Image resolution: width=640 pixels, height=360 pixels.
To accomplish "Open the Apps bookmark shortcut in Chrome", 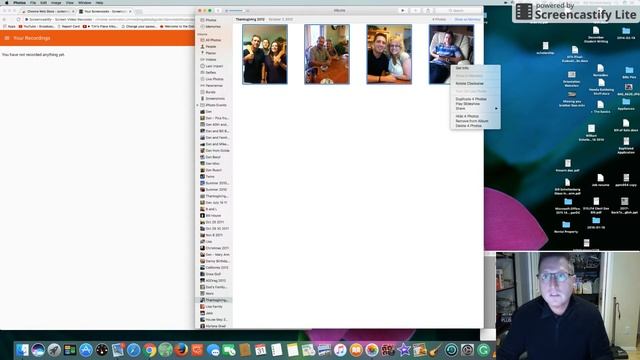I will click(x=9, y=26).
